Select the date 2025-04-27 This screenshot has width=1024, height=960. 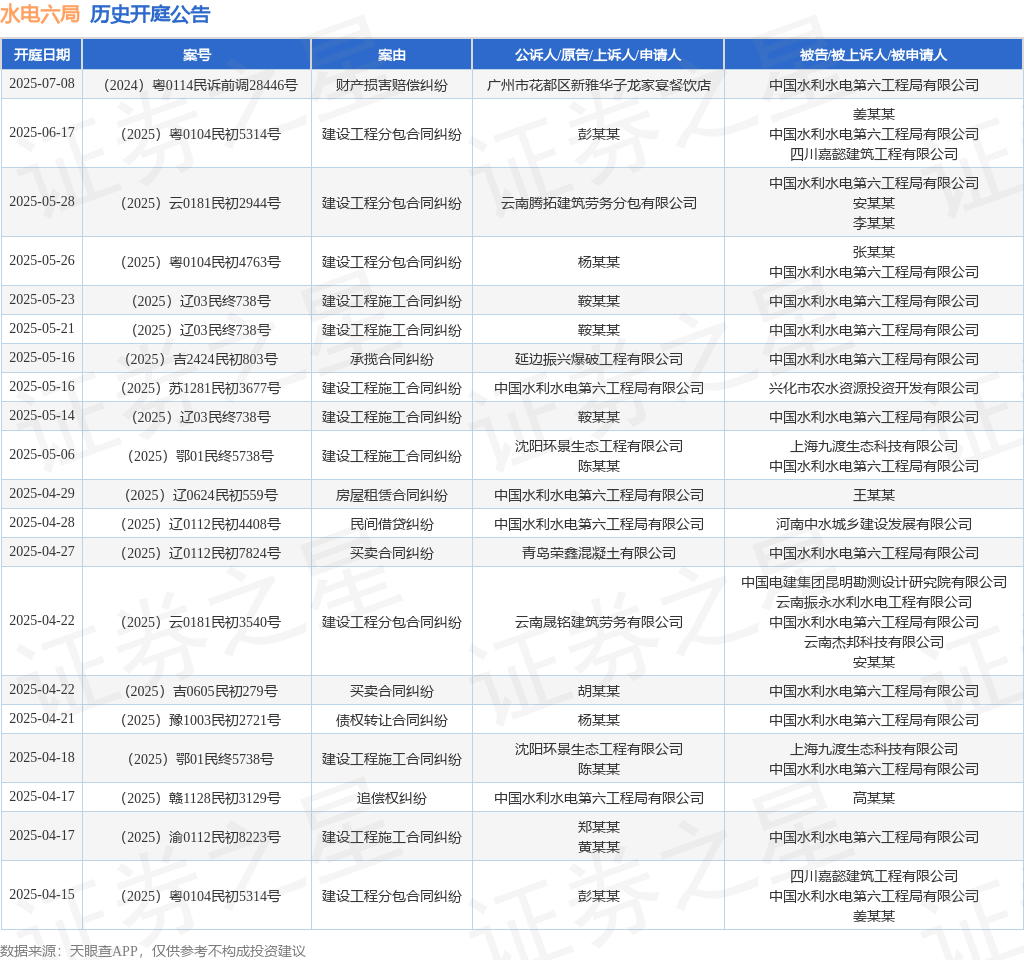pyautogui.click(x=42, y=552)
